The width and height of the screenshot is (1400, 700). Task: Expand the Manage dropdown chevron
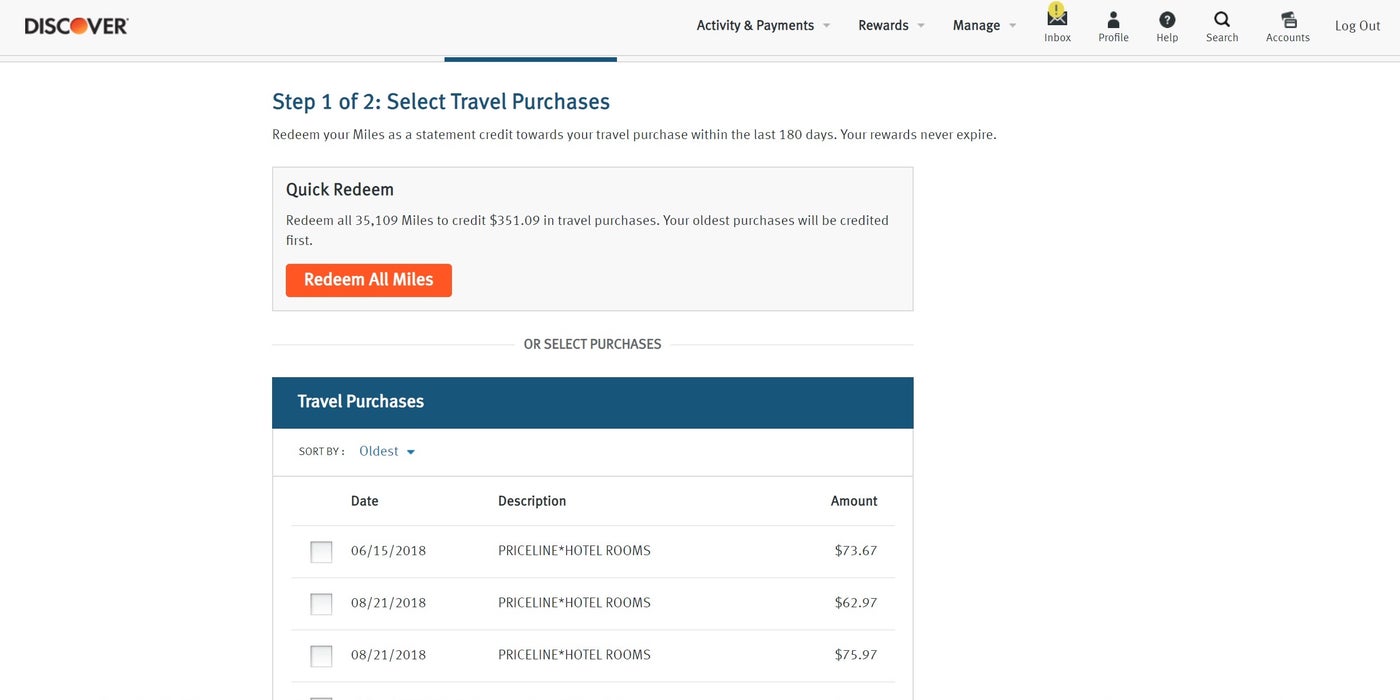(1012, 25)
